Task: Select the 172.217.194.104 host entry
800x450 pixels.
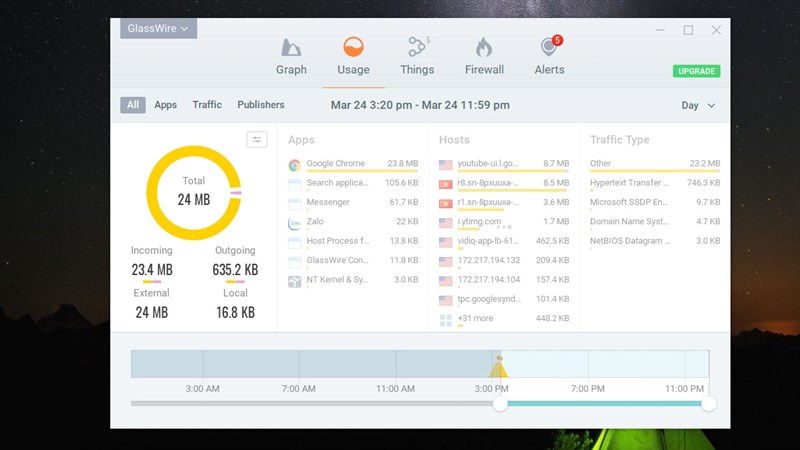Action: 504,281
